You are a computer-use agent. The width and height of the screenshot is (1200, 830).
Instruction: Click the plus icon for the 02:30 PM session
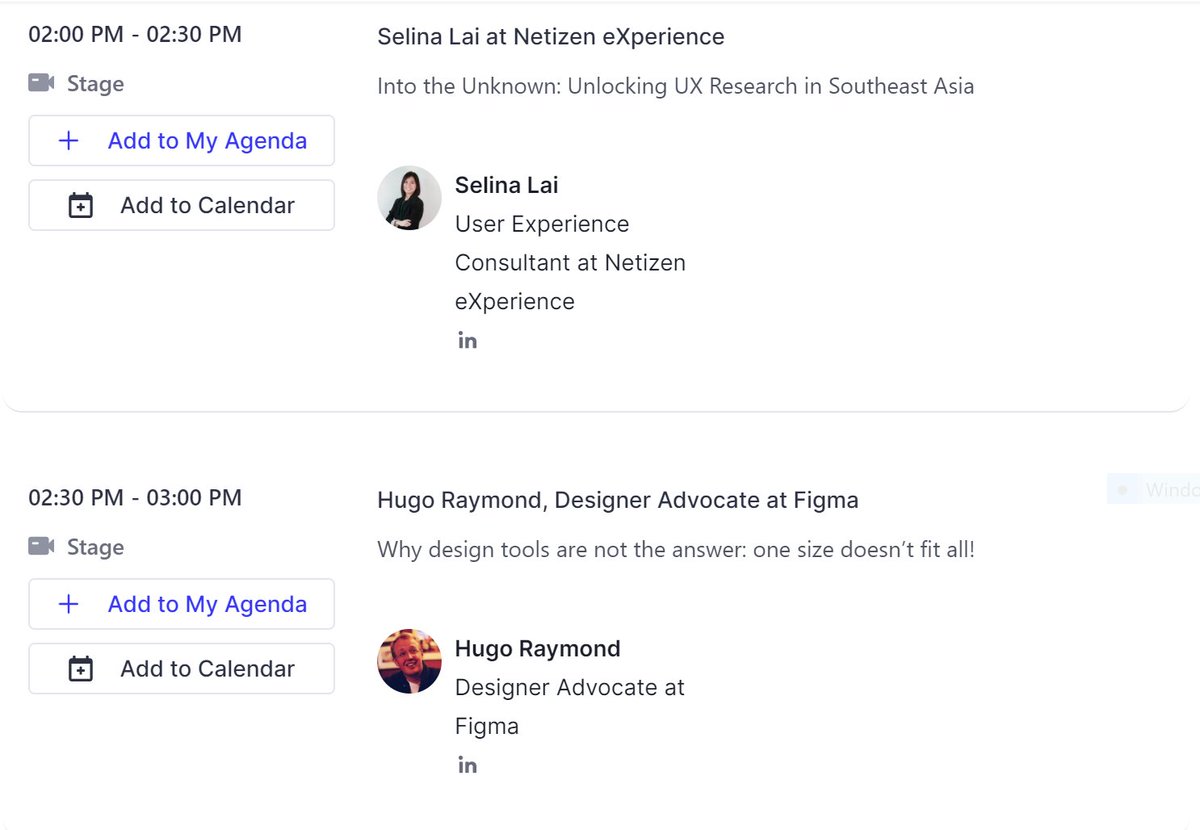68,604
